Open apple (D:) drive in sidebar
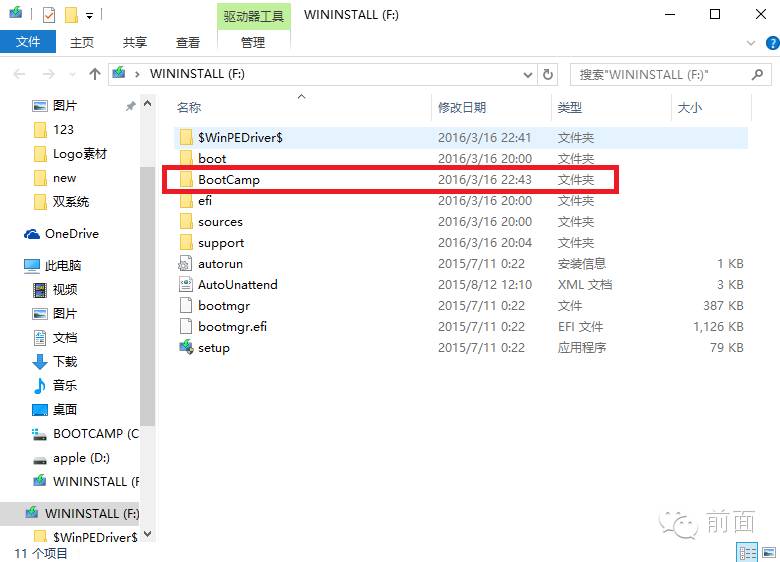 [81, 458]
